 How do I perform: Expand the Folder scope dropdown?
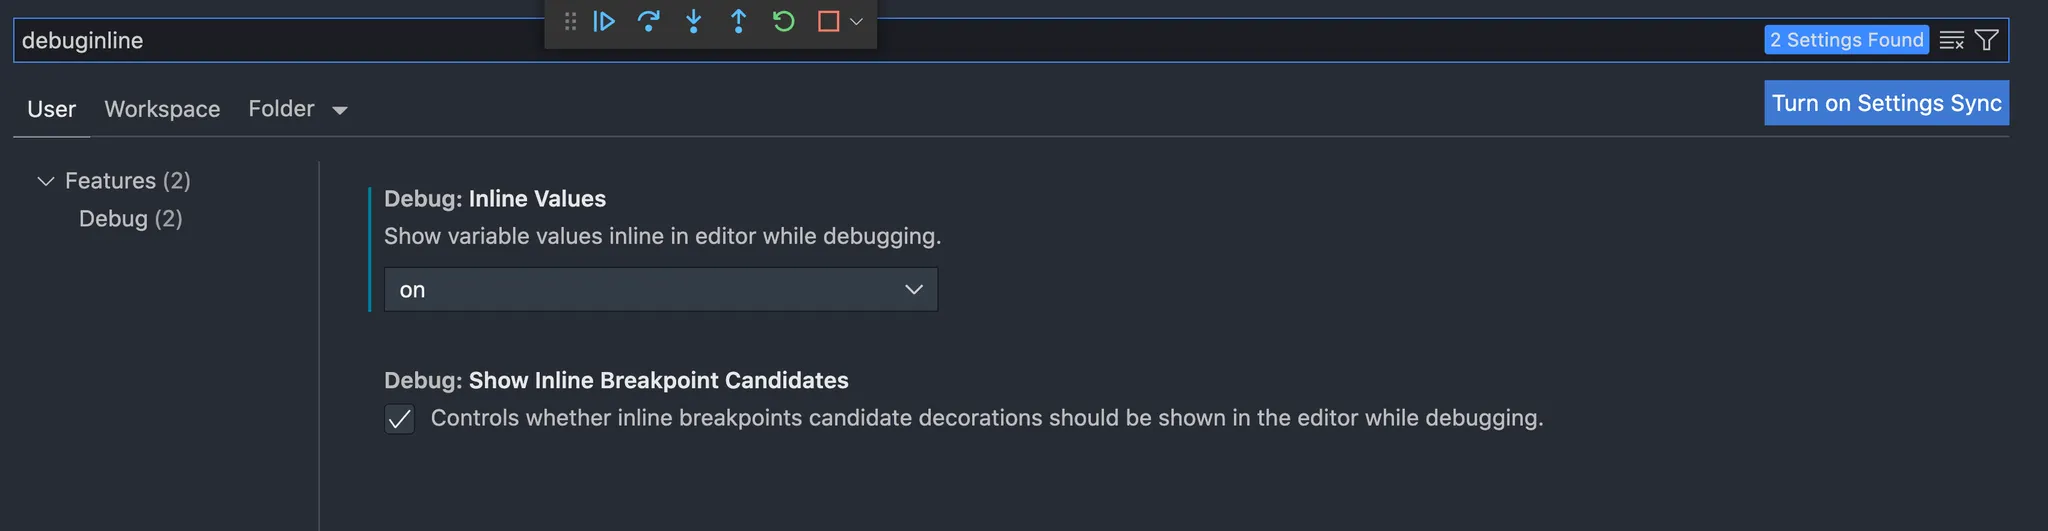[340, 110]
